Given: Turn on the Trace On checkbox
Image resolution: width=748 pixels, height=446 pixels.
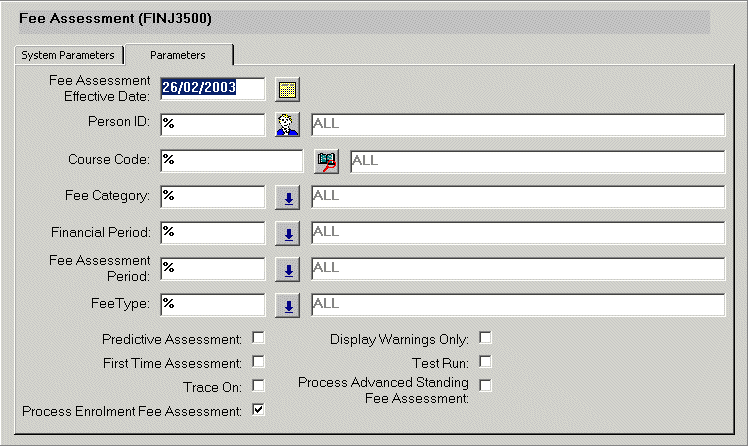Looking at the screenshot, I should pos(258,386).
